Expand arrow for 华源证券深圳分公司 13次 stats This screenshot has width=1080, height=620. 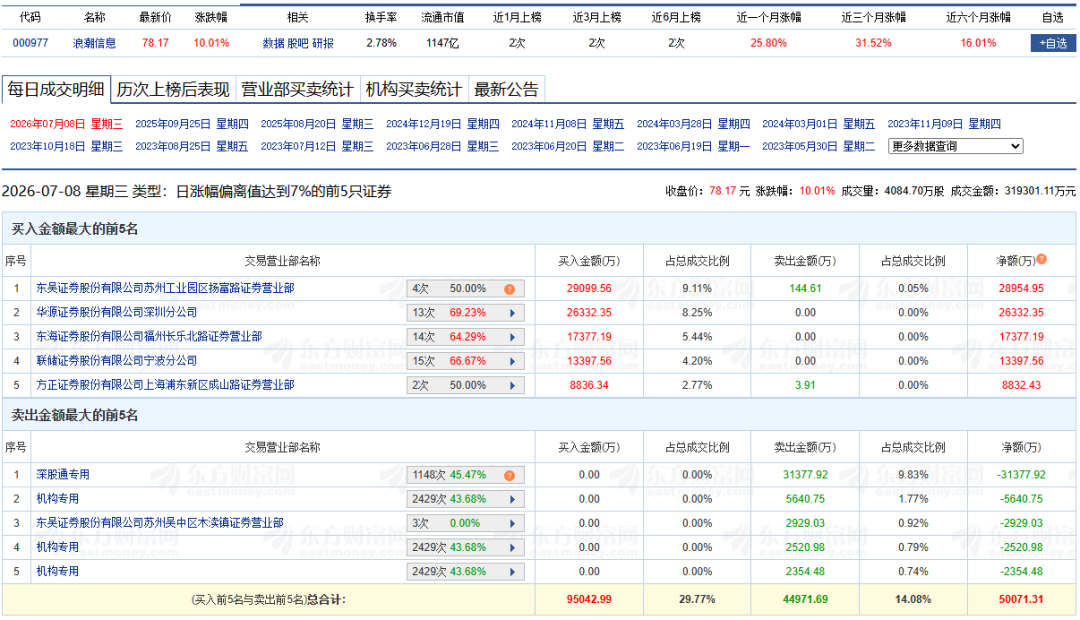click(512, 313)
